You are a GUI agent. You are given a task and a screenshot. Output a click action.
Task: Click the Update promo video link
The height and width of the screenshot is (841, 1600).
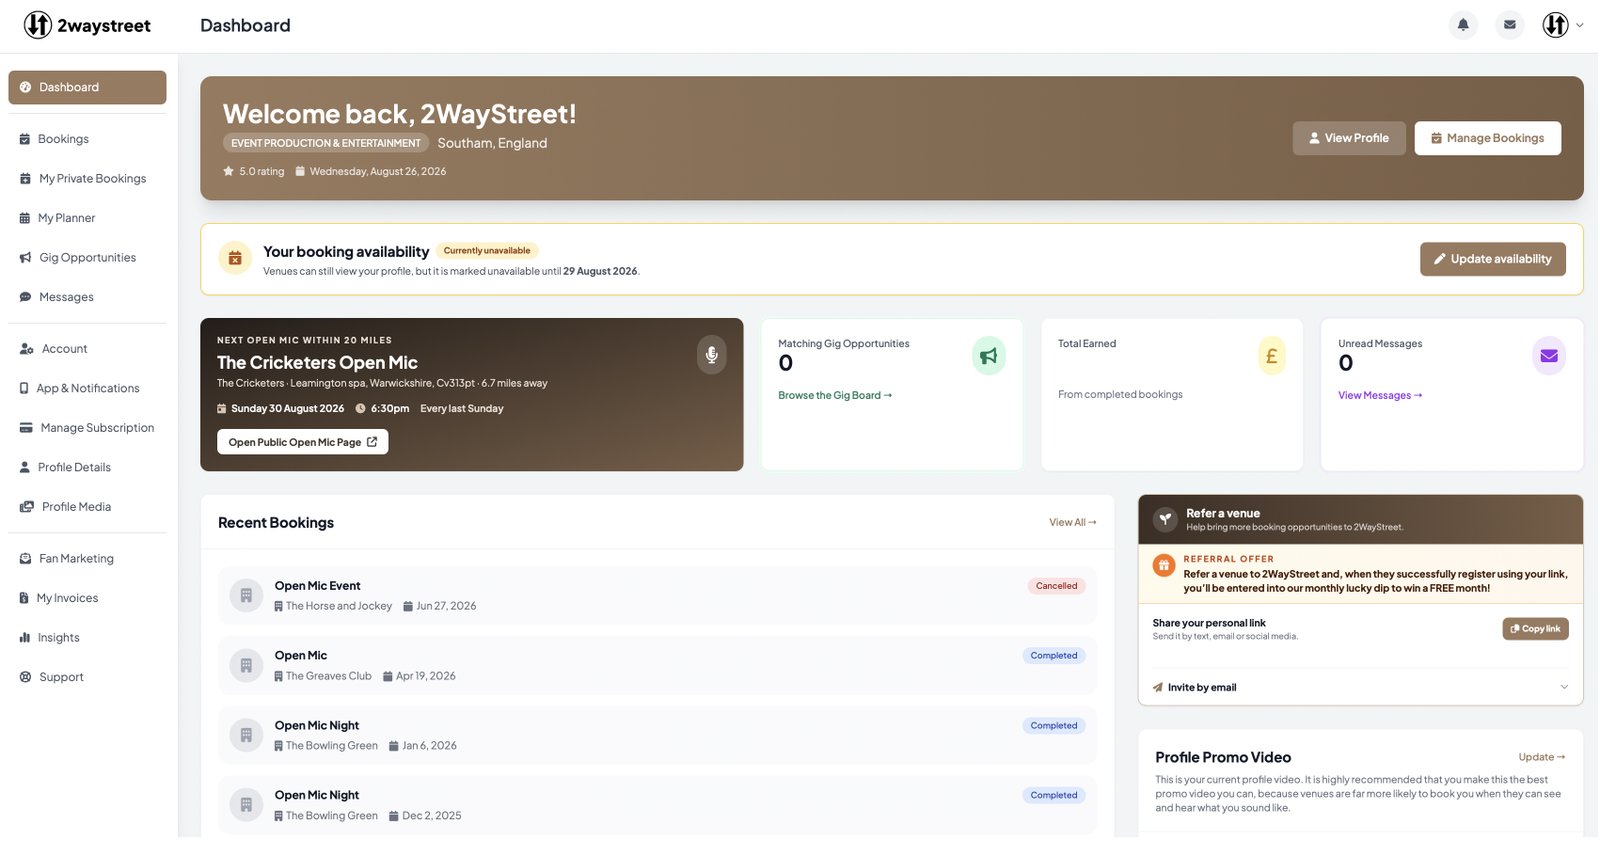click(x=1541, y=758)
